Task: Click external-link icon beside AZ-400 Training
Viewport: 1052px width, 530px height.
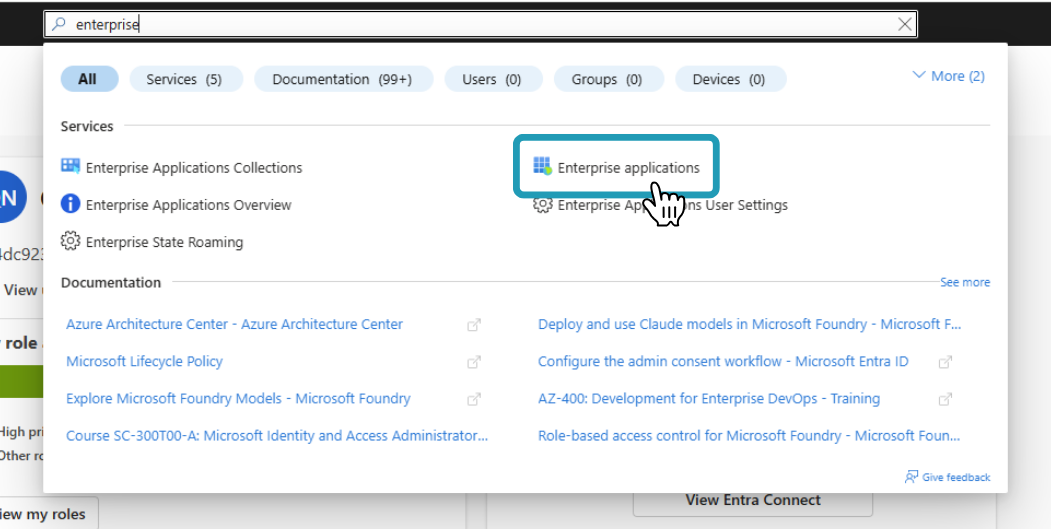Action: click(945, 399)
